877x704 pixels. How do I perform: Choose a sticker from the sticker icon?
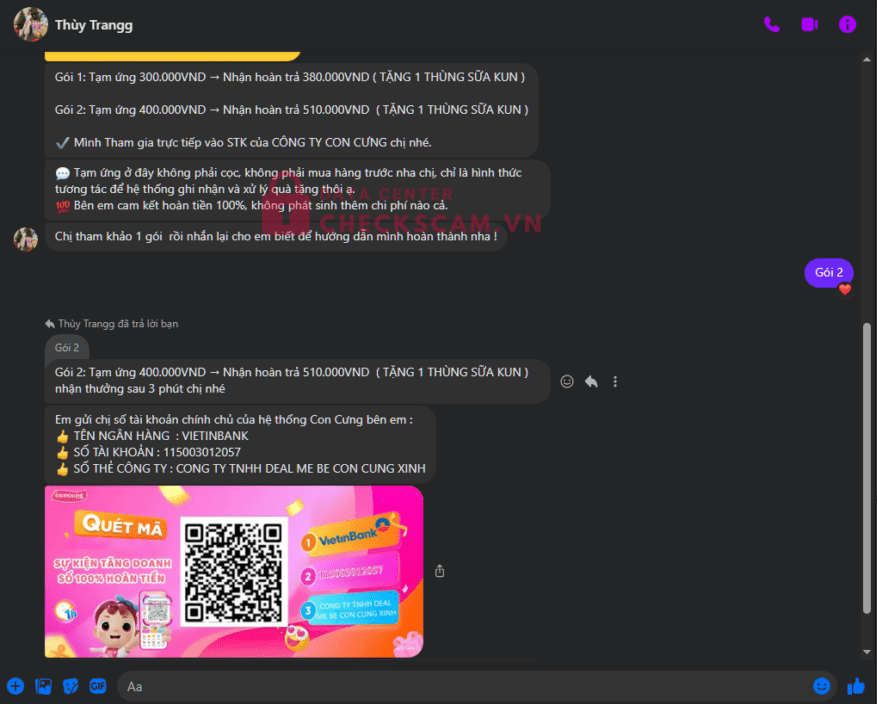tap(70, 686)
